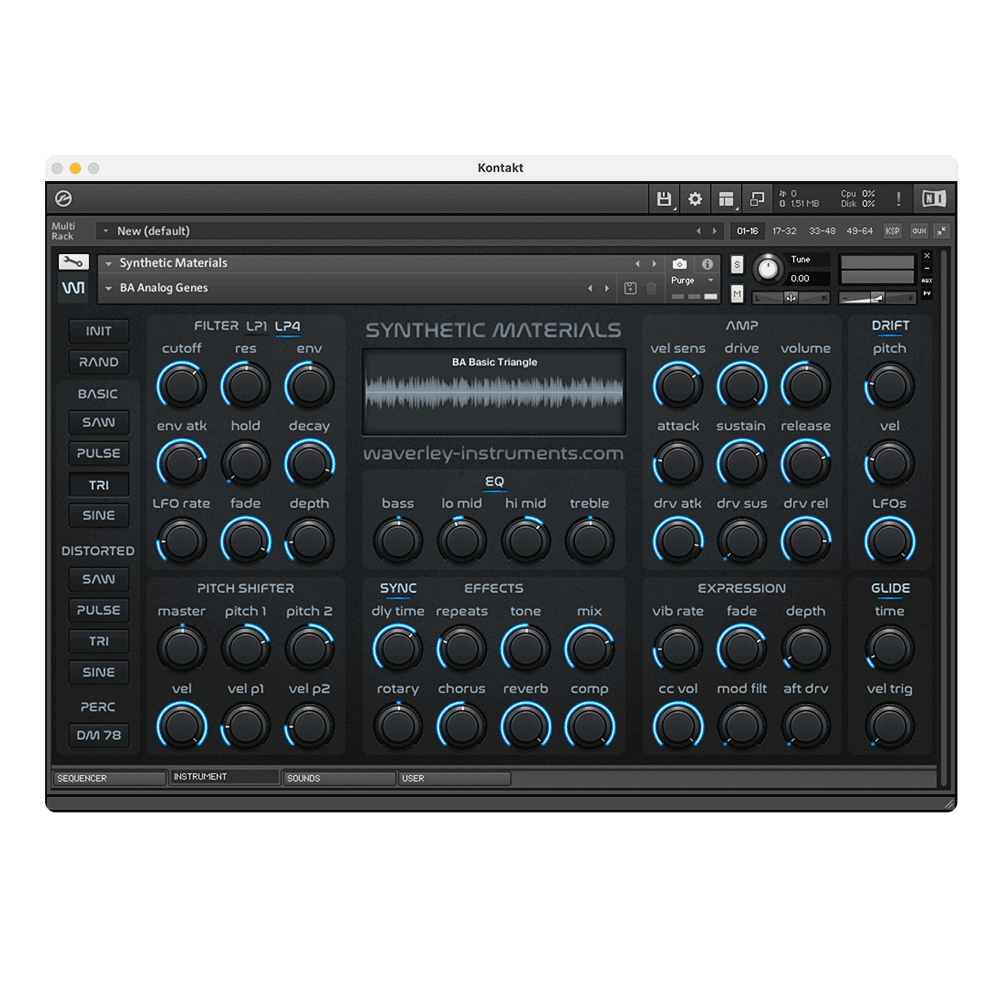Open instrument edit mode wrench icon
The height and width of the screenshot is (1000, 1000).
(x=73, y=261)
